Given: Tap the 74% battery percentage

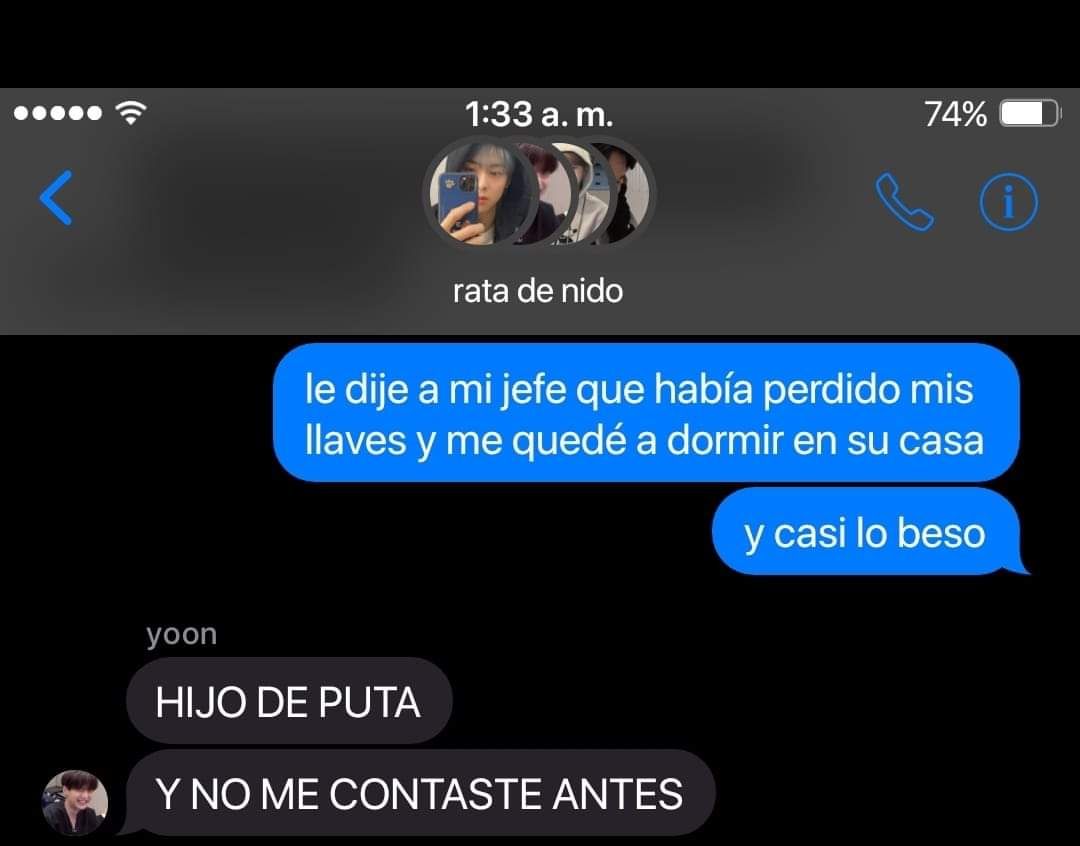Looking at the screenshot, I should tap(955, 114).
